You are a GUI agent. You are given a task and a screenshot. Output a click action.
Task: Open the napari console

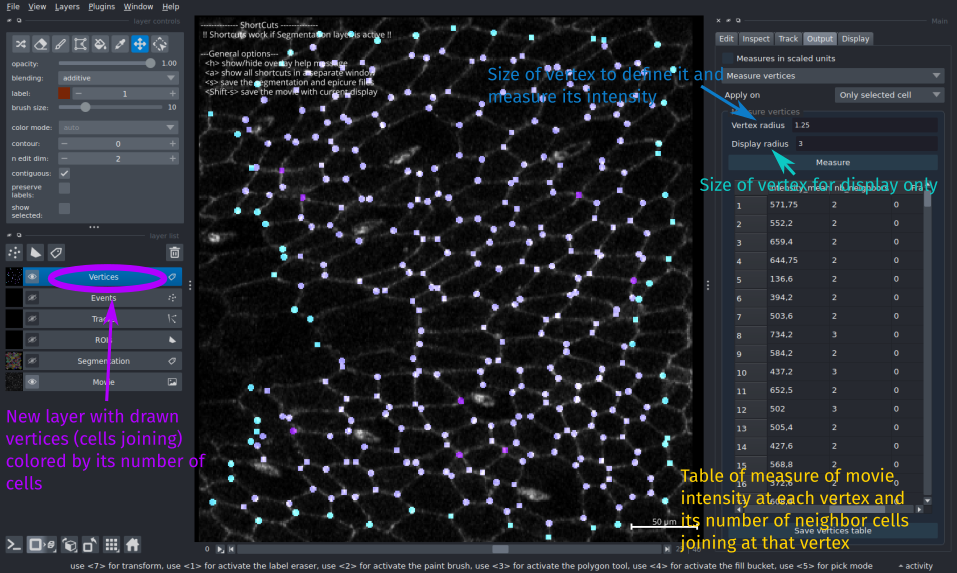[14, 544]
